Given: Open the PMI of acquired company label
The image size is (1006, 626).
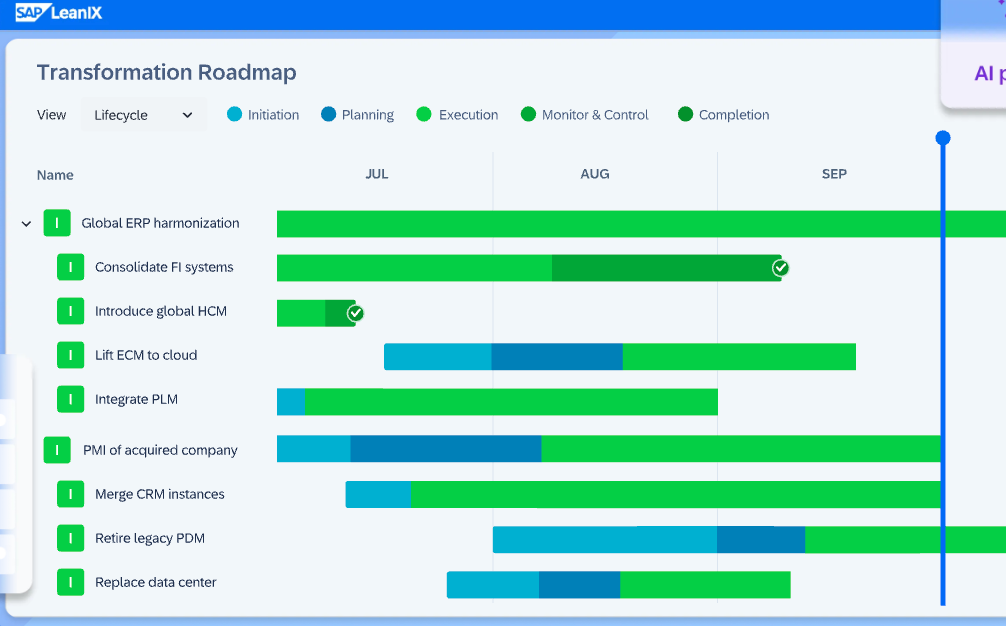Looking at the screenshot, I should tap(160, 450).
